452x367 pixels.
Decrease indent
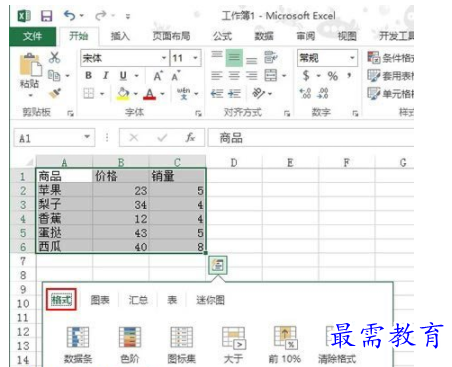(x=217, y=94)
